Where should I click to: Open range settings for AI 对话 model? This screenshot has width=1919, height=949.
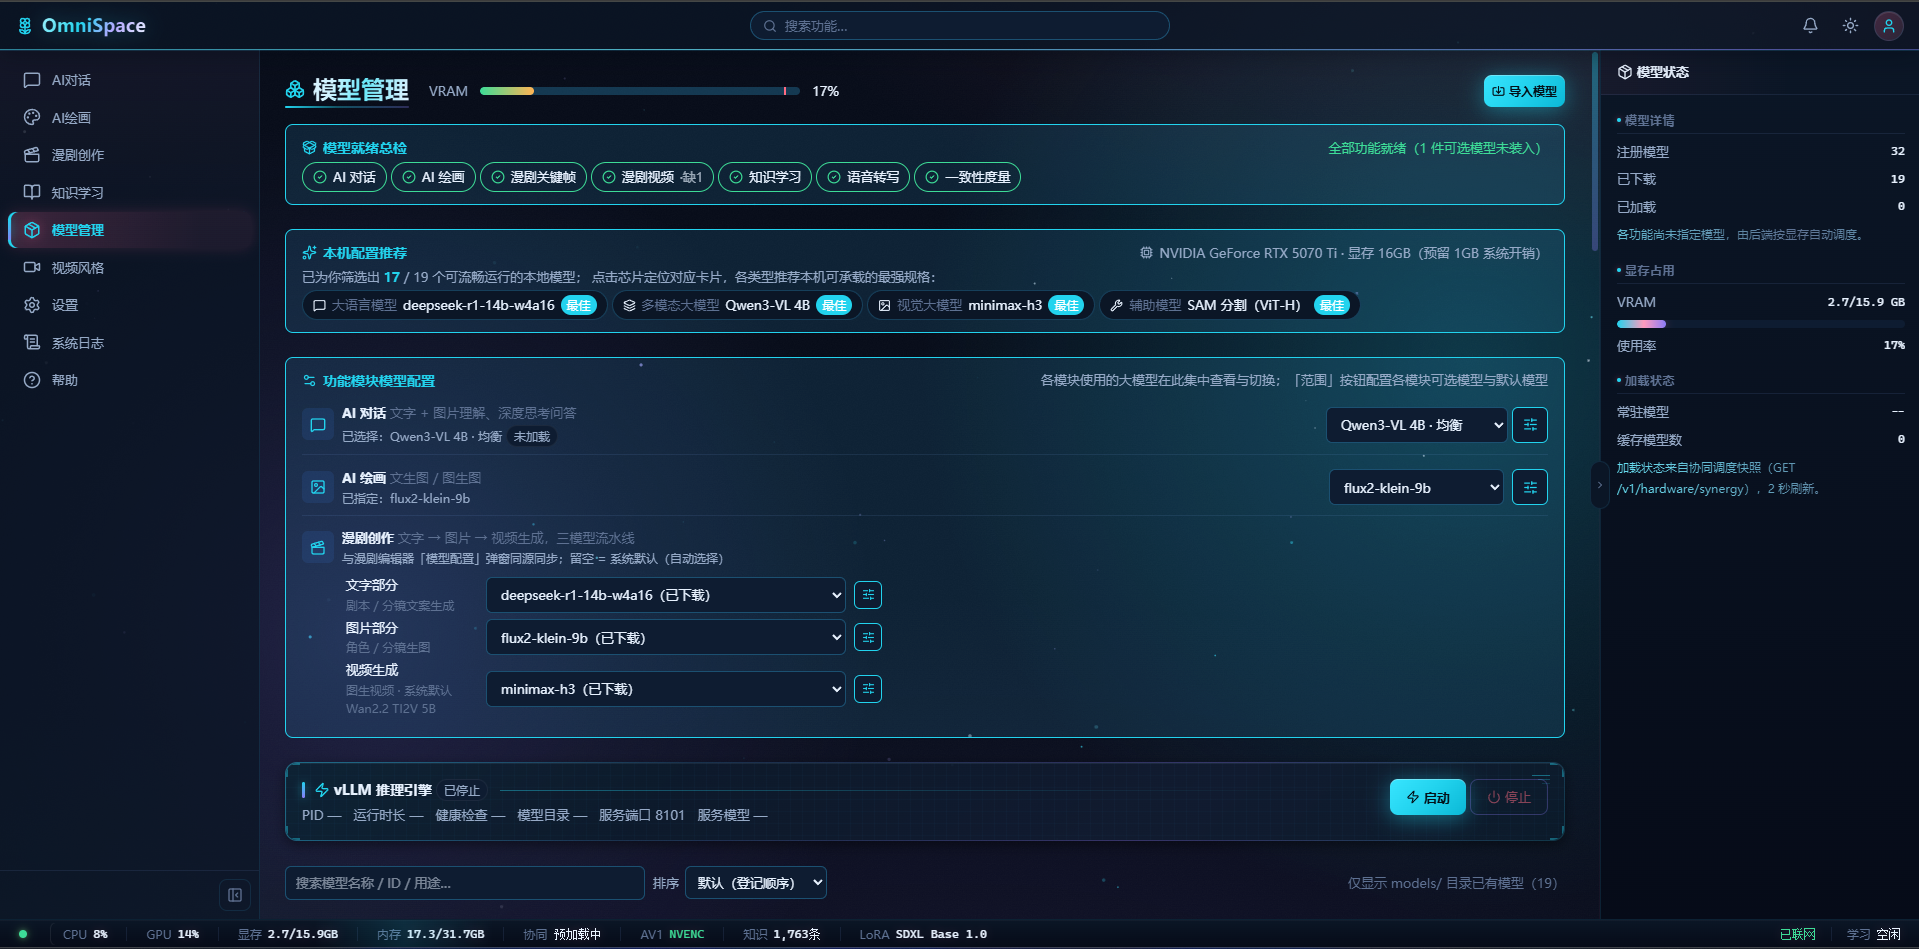(x=1530, y=425)
